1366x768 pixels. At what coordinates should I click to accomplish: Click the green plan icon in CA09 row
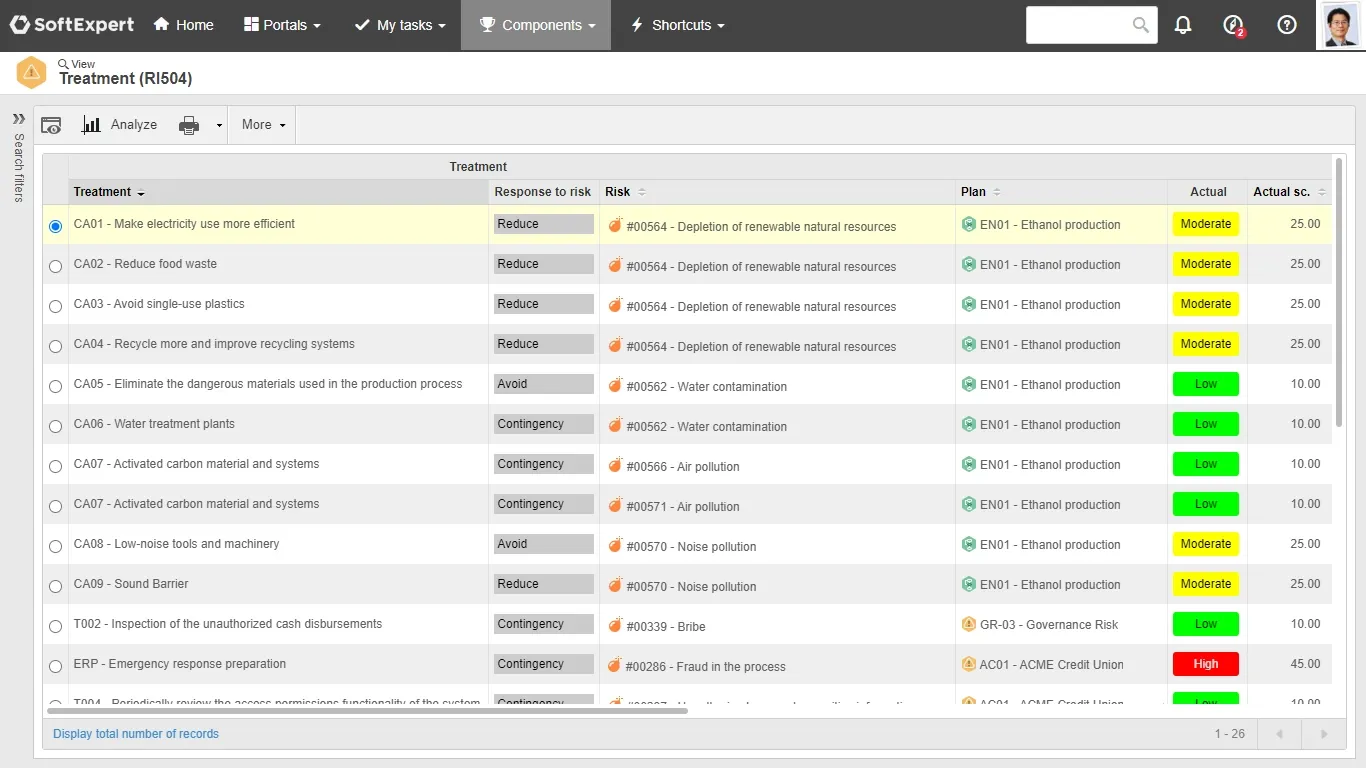pos(968,584)
